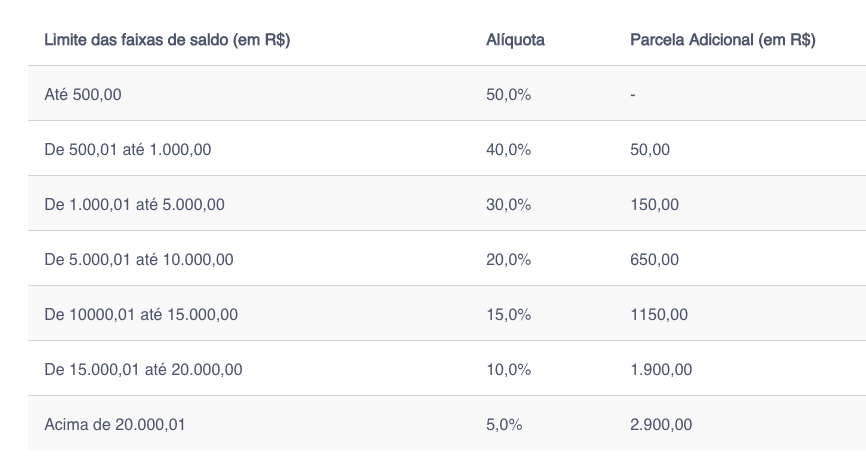Select the 1.900,00 additional amount cell
The height and width of the screenshot is (470, 866).
coord(661,369)
